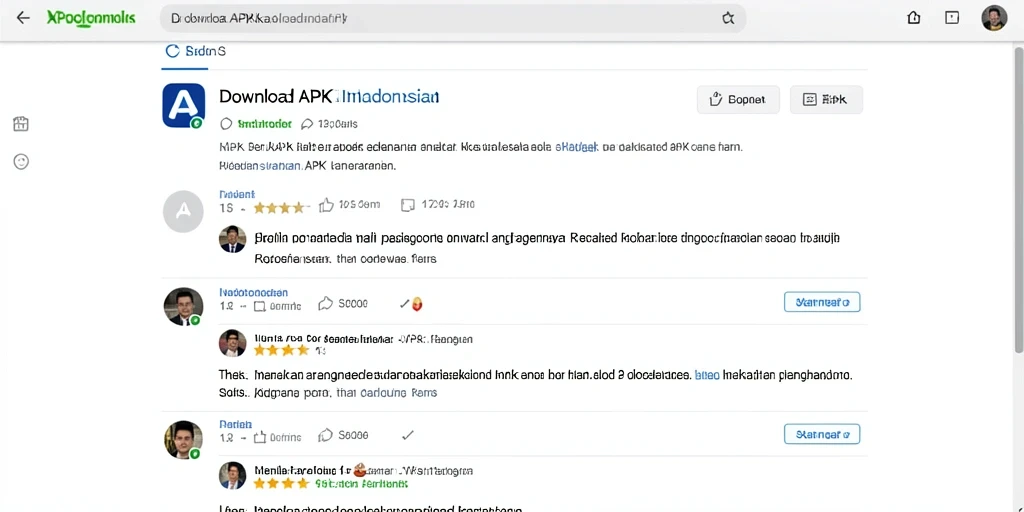Viewport: 1024px width, 512px height.
Task: Click into the top search address field
Action: (453, 18)
